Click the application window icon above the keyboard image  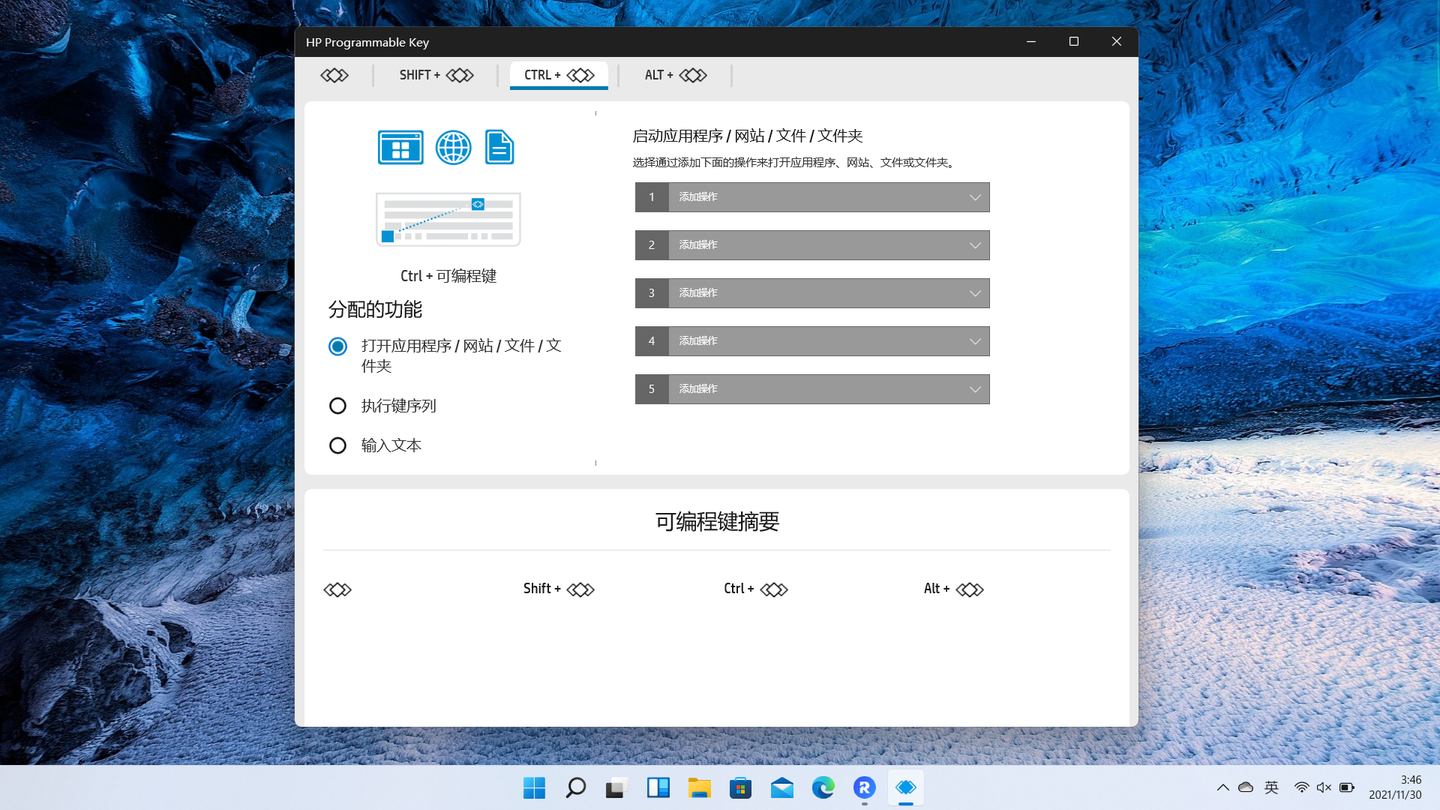click(x=400, y=147)
